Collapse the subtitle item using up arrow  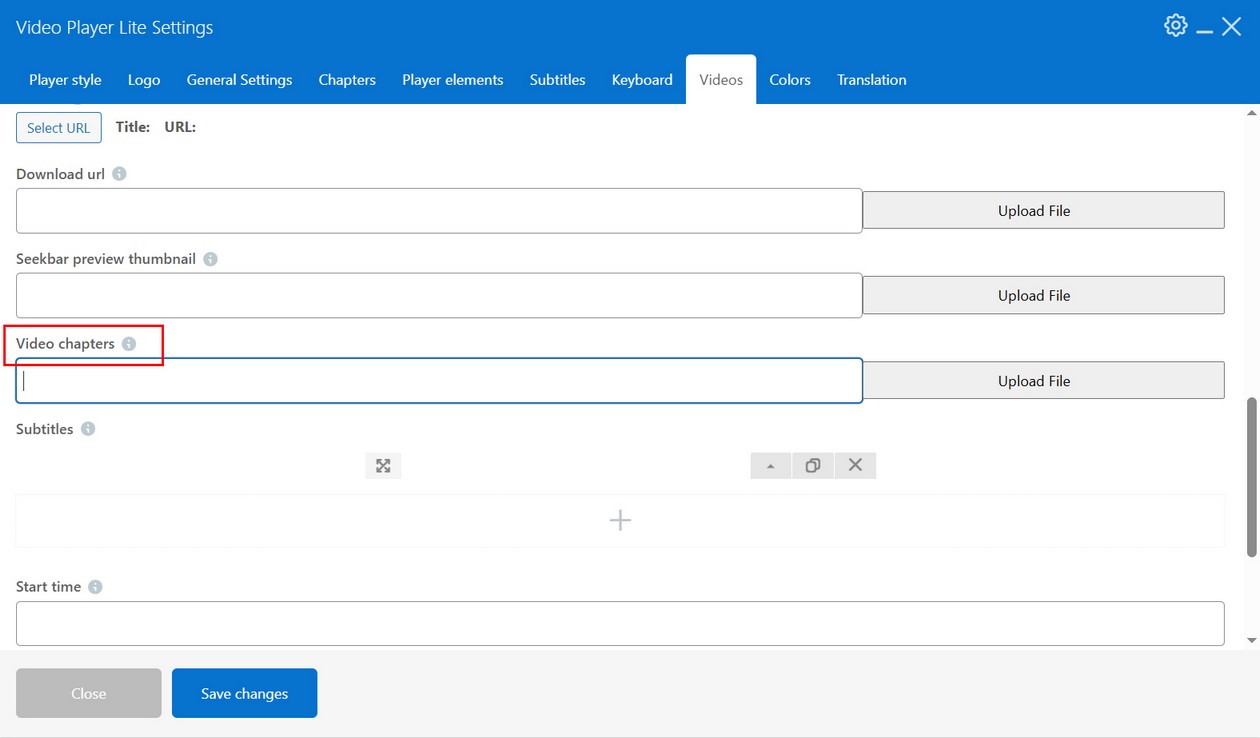771,465
